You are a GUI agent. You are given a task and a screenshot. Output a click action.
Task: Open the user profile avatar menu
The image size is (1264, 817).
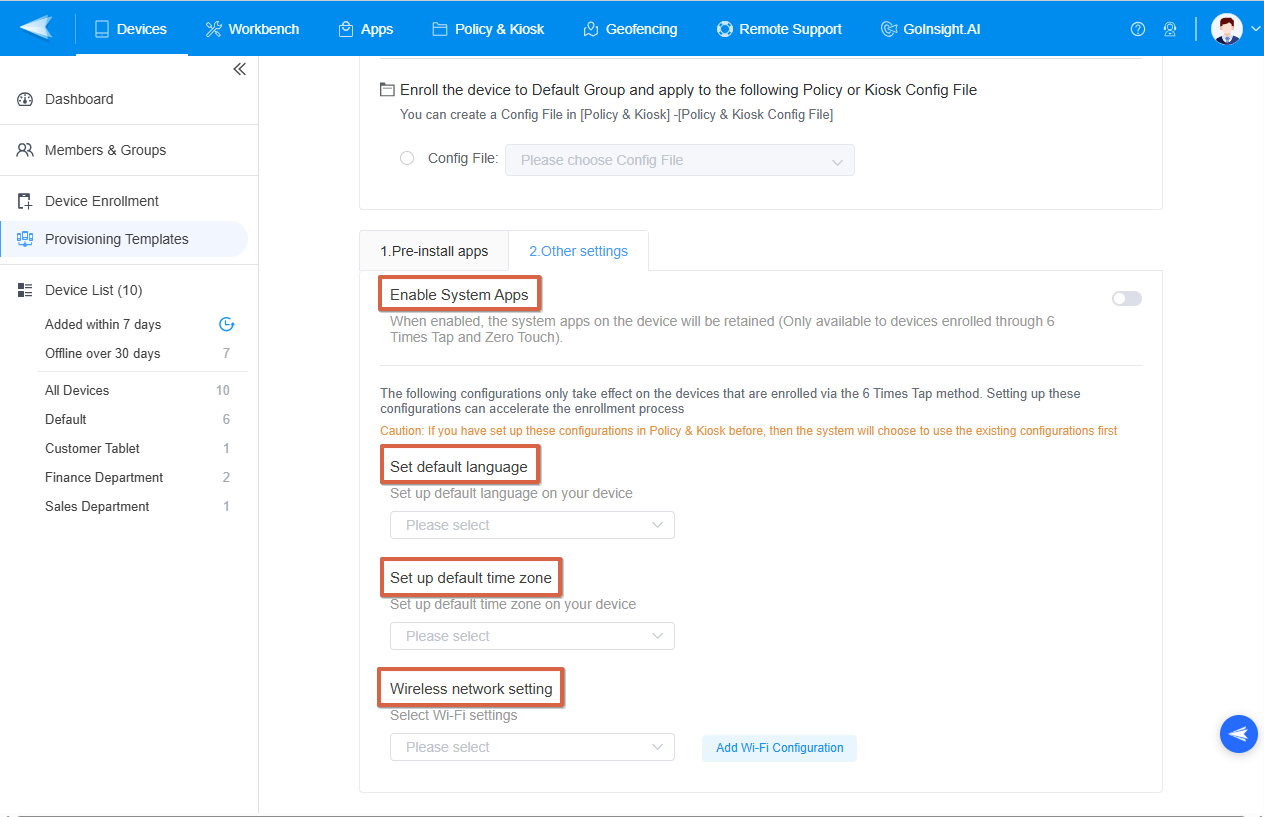click(1227, 29)
